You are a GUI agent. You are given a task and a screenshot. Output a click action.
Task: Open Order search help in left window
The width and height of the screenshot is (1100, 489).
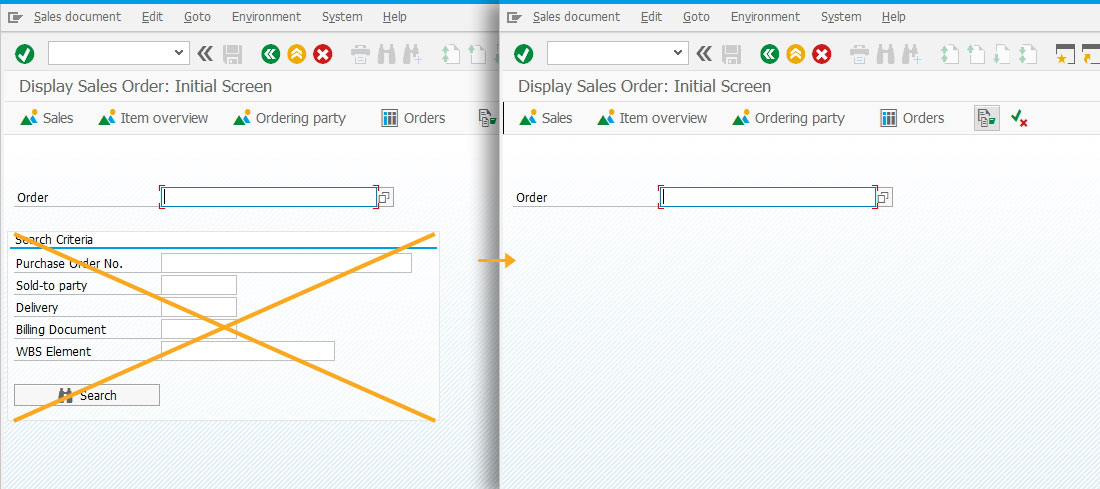(x=385, y=198)
